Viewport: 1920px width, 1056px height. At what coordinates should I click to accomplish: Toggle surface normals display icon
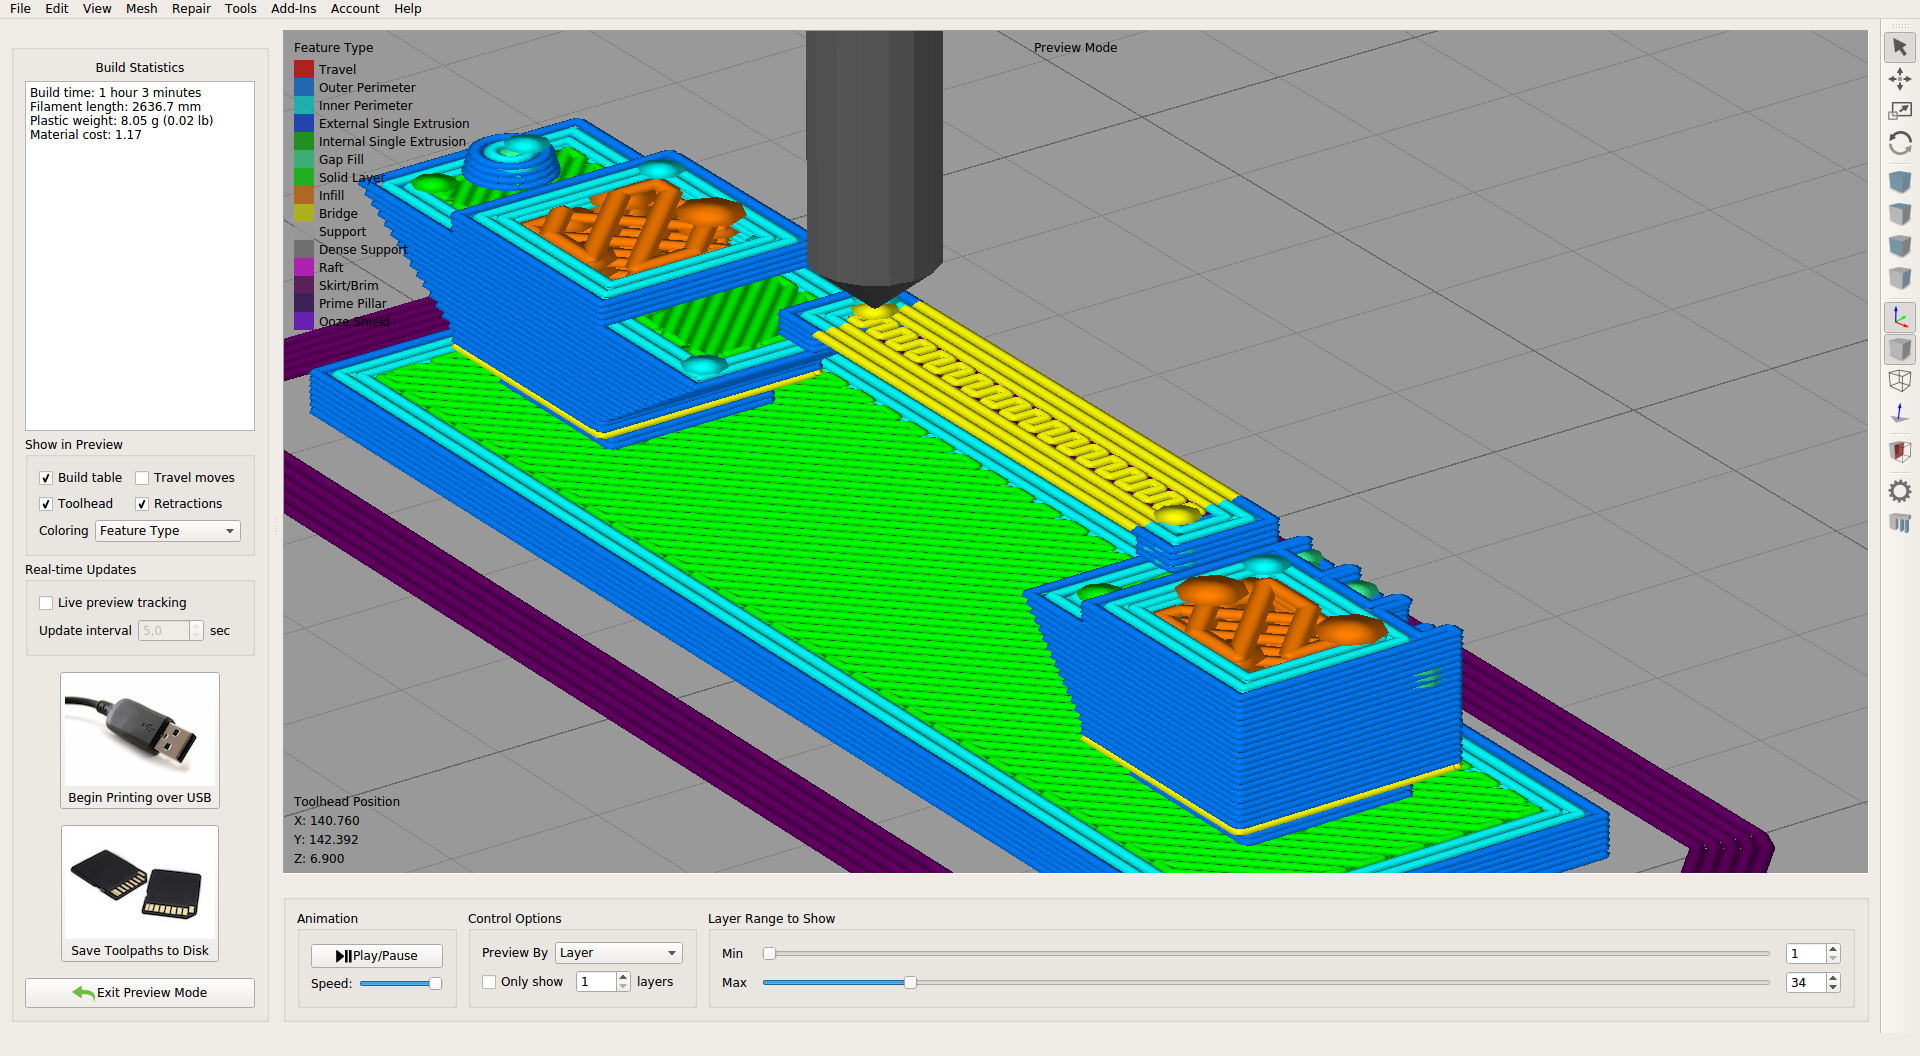(1899, 413)
